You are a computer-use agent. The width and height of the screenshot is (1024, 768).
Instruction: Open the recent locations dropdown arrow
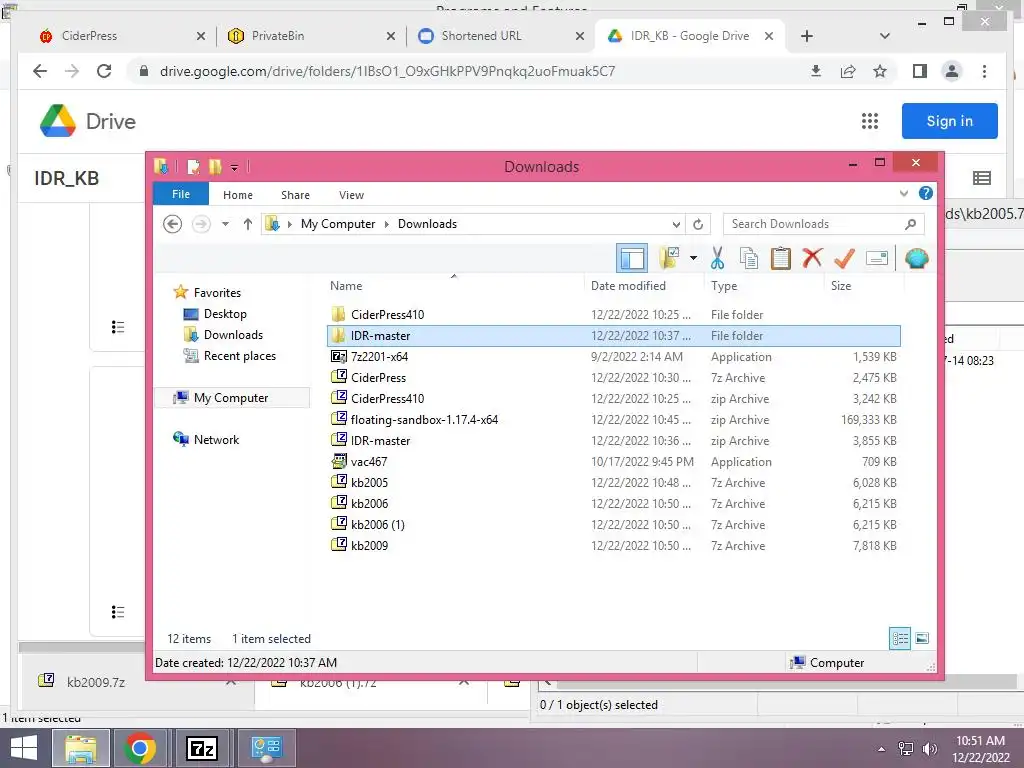click(225, 224)
